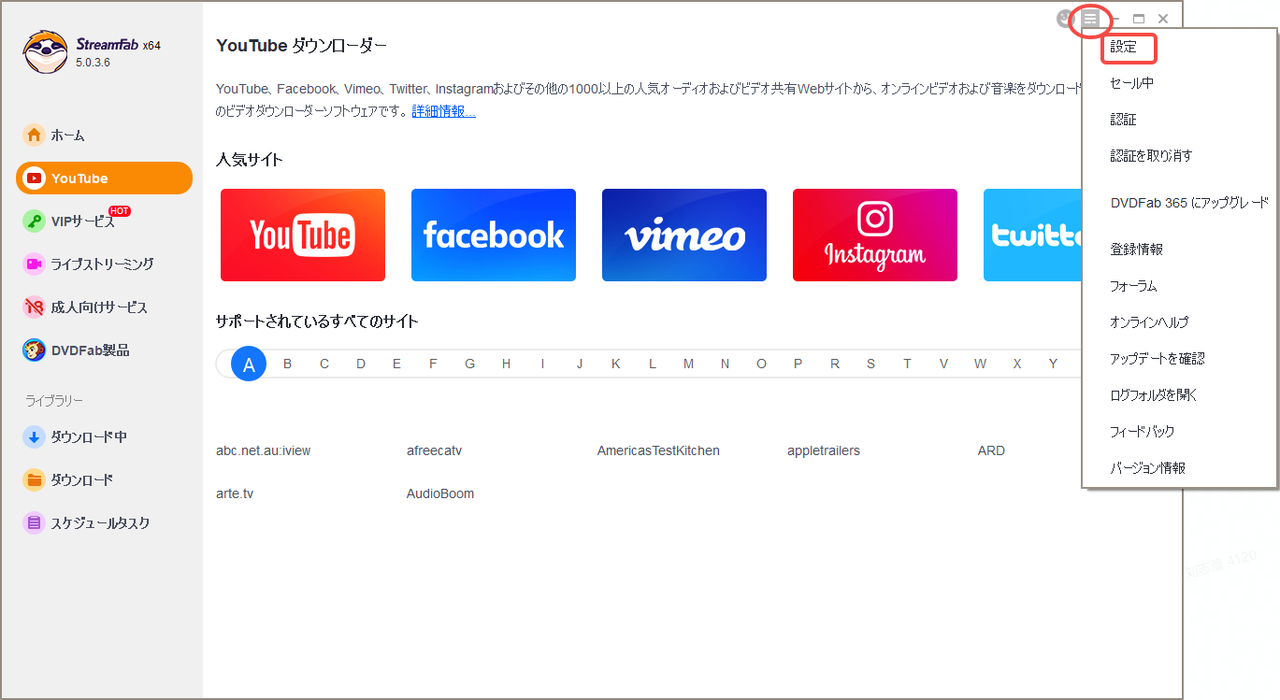Show ダウンロード中 library list
The height and width of the screenshot is (700, 1280).
click(x=89, y=437)
